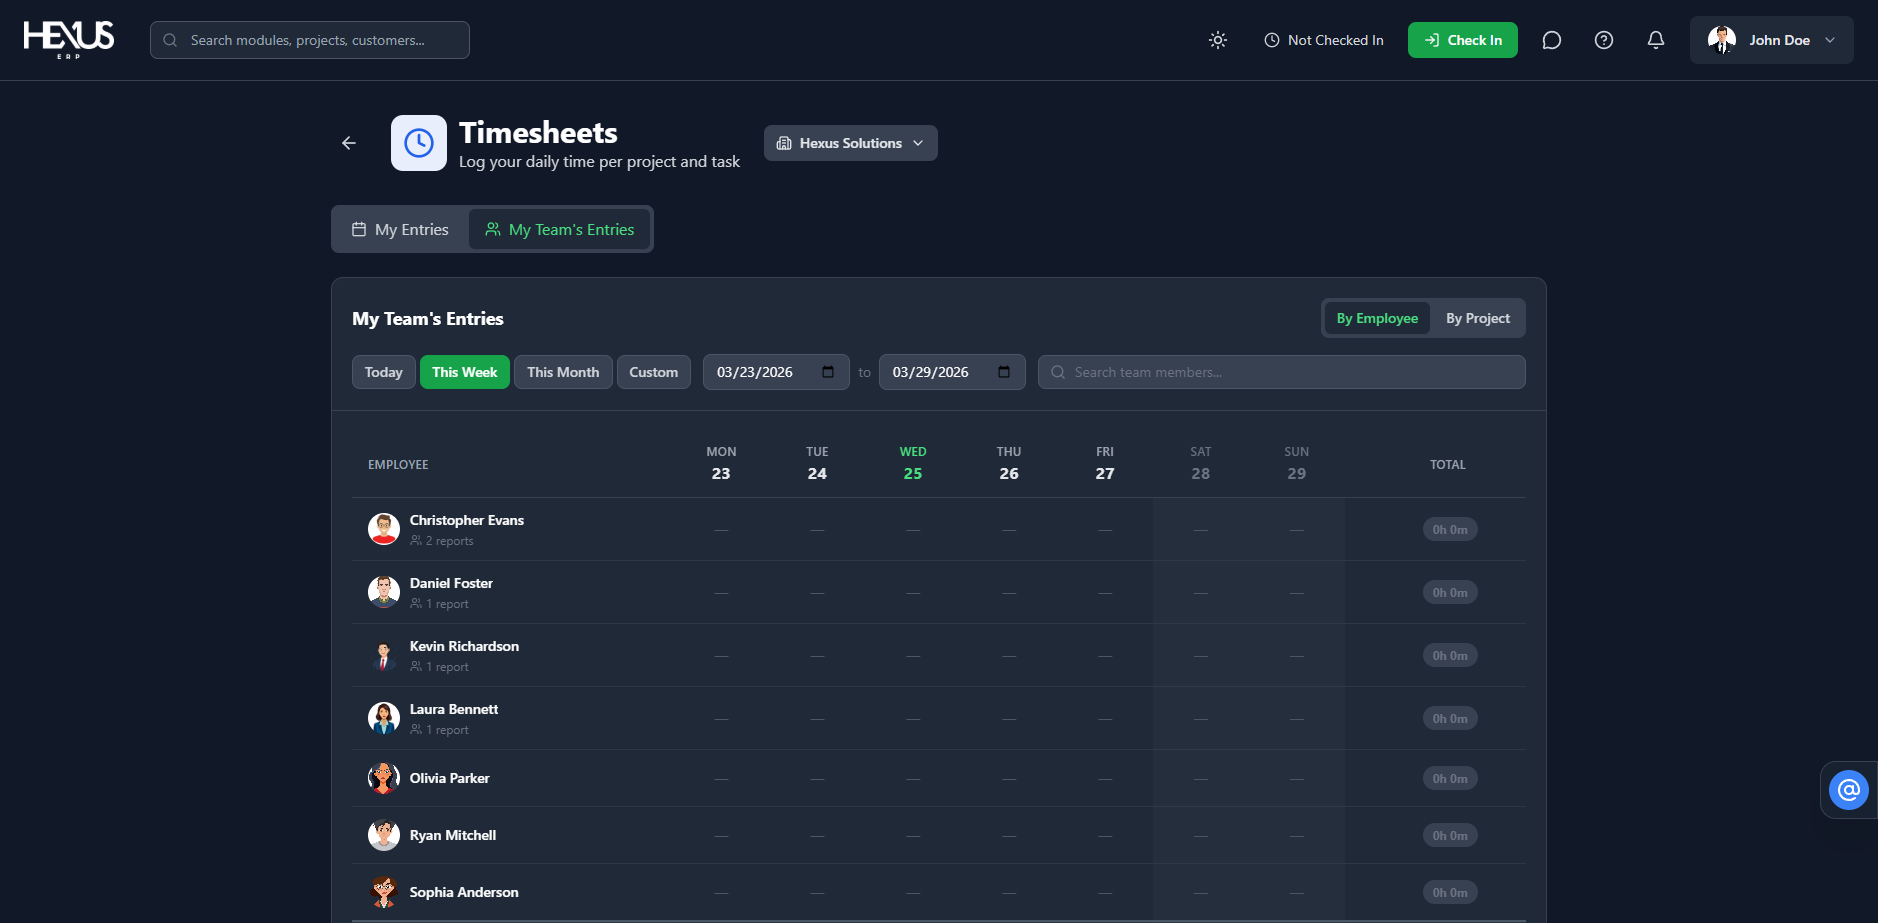This screenshot has height=923, width=1878.
Task: Click the TUE 24 column header
Action: (x=817, y=463)
